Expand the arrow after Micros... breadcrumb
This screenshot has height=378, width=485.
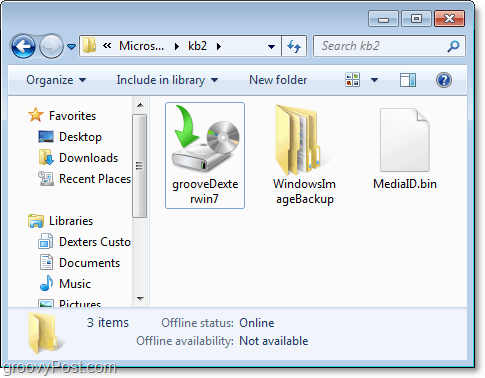(x=177, y=46)
